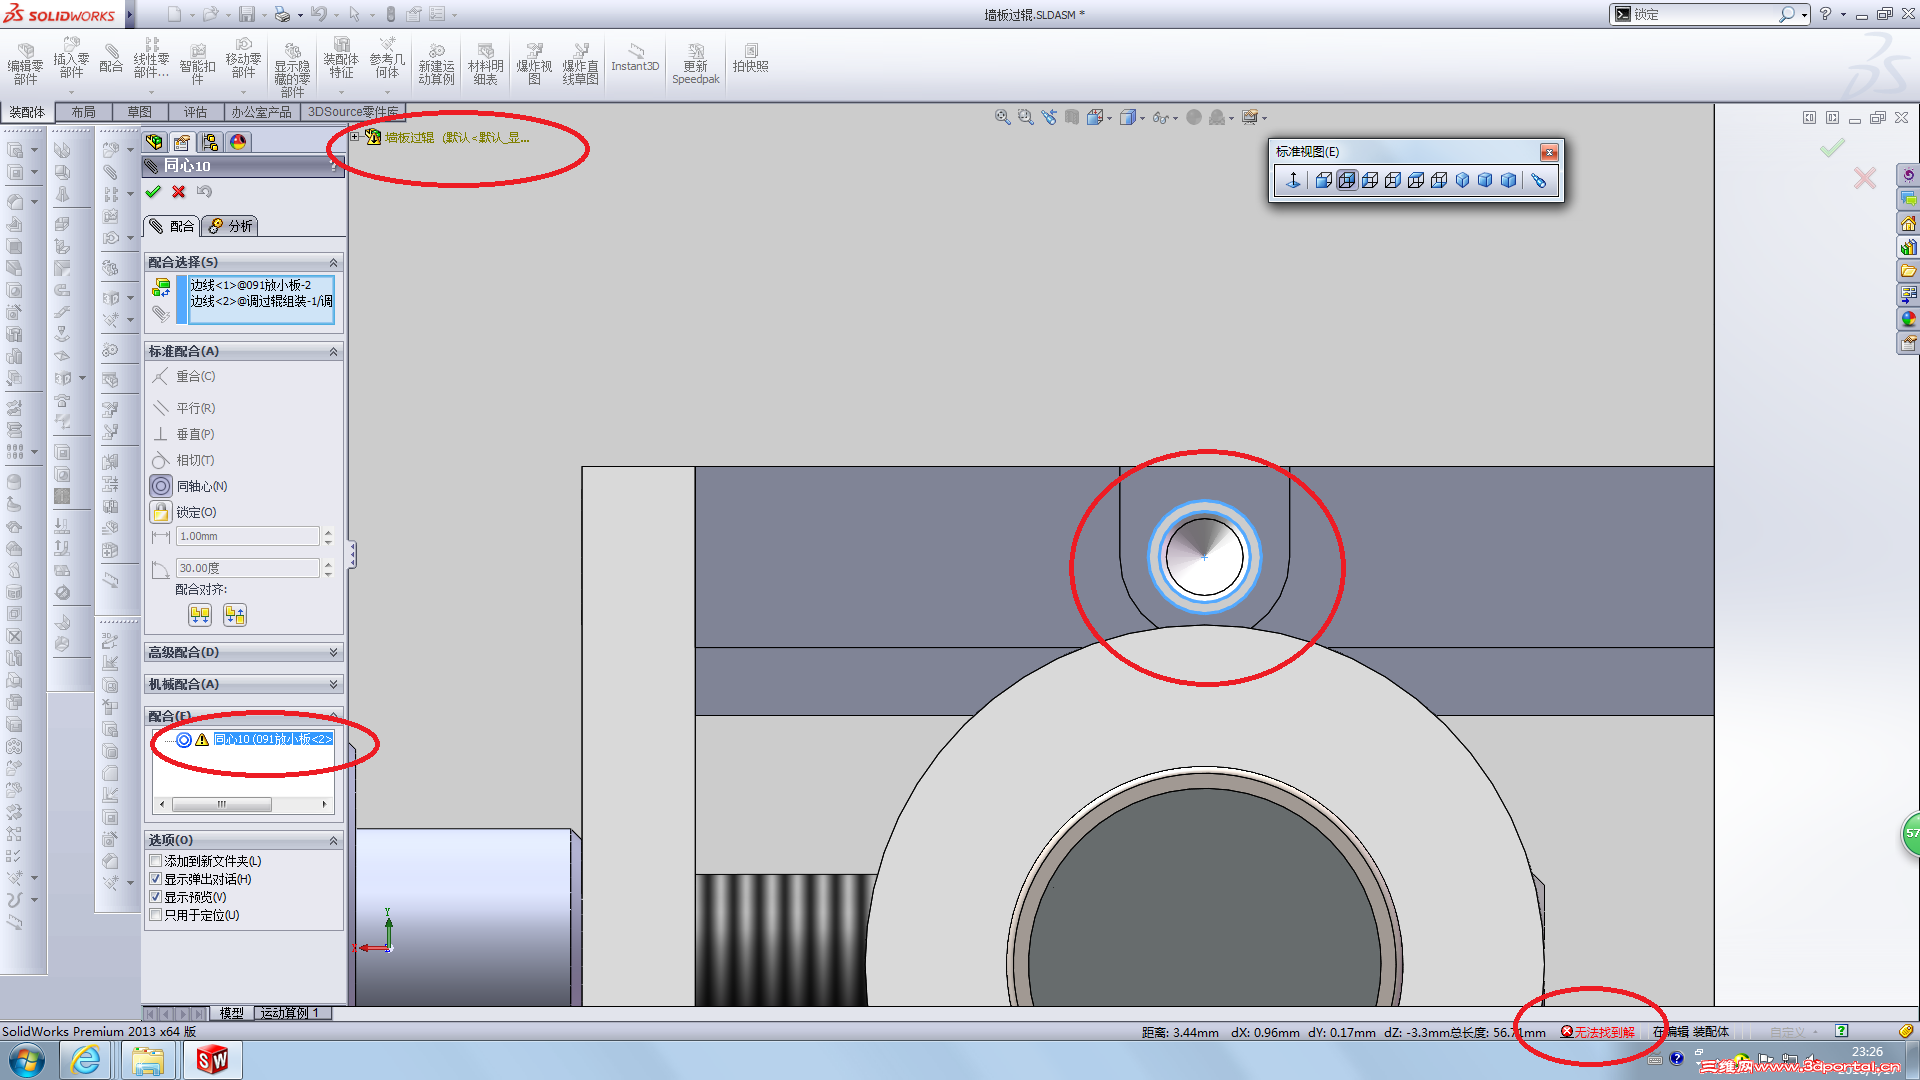Click the 智能扣件 (Smart Fasteners) icon

tap(198, 65)
